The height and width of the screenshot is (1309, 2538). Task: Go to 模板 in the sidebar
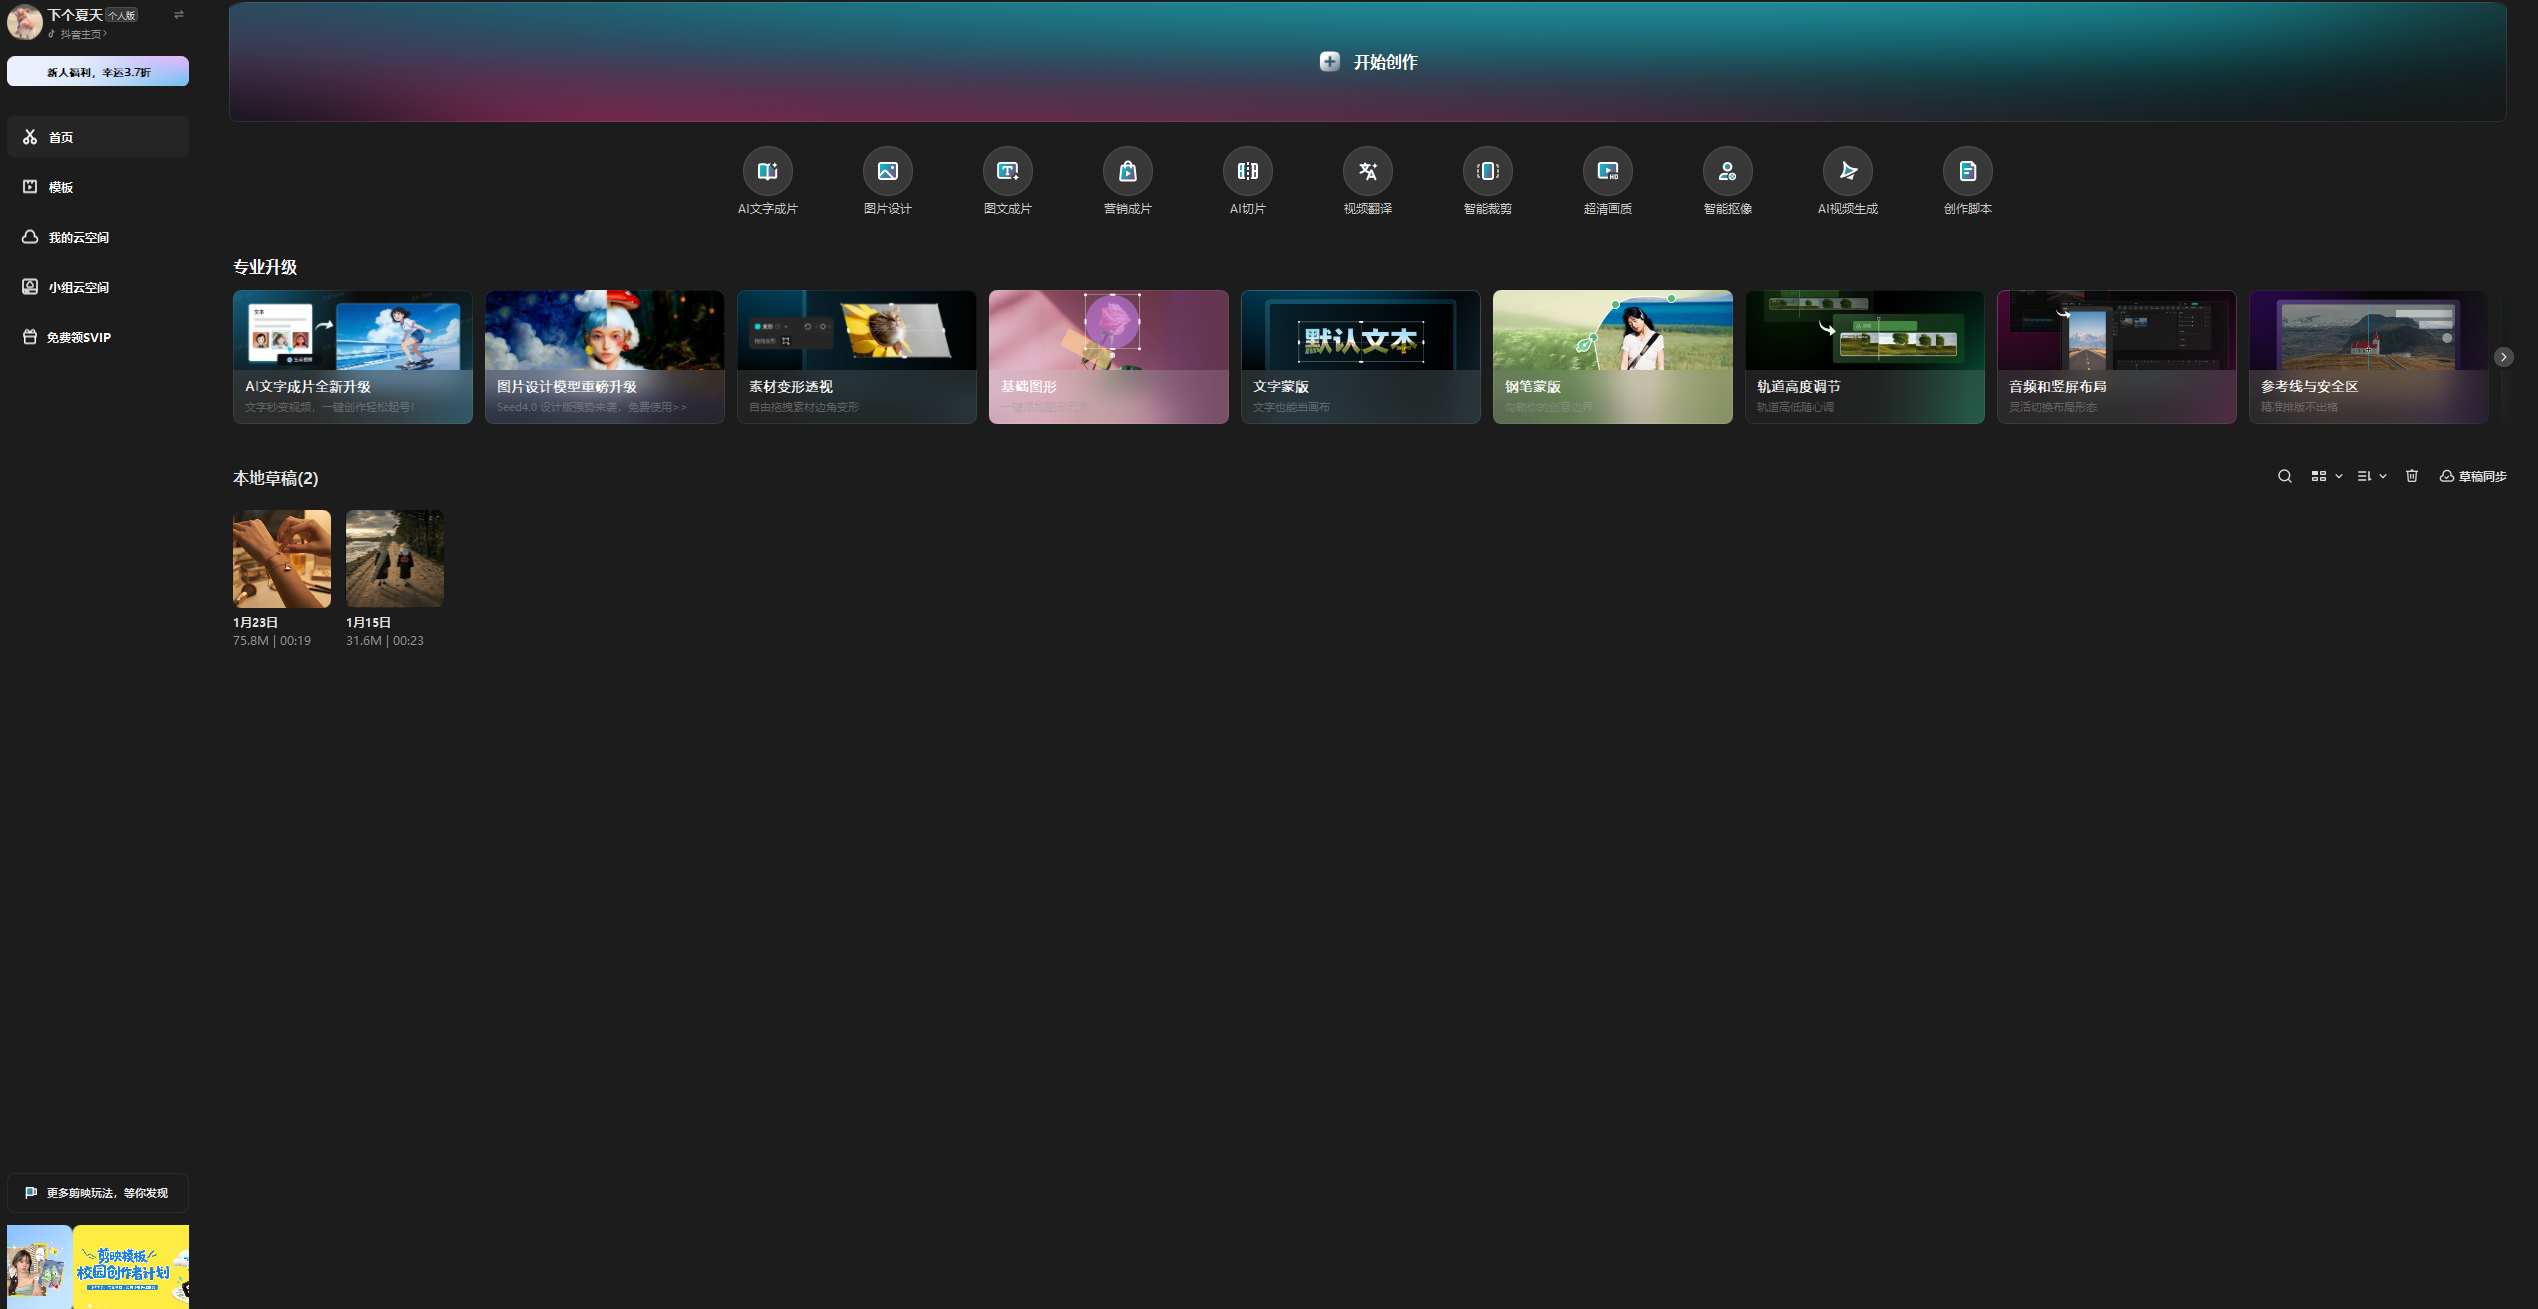(61, 187)
